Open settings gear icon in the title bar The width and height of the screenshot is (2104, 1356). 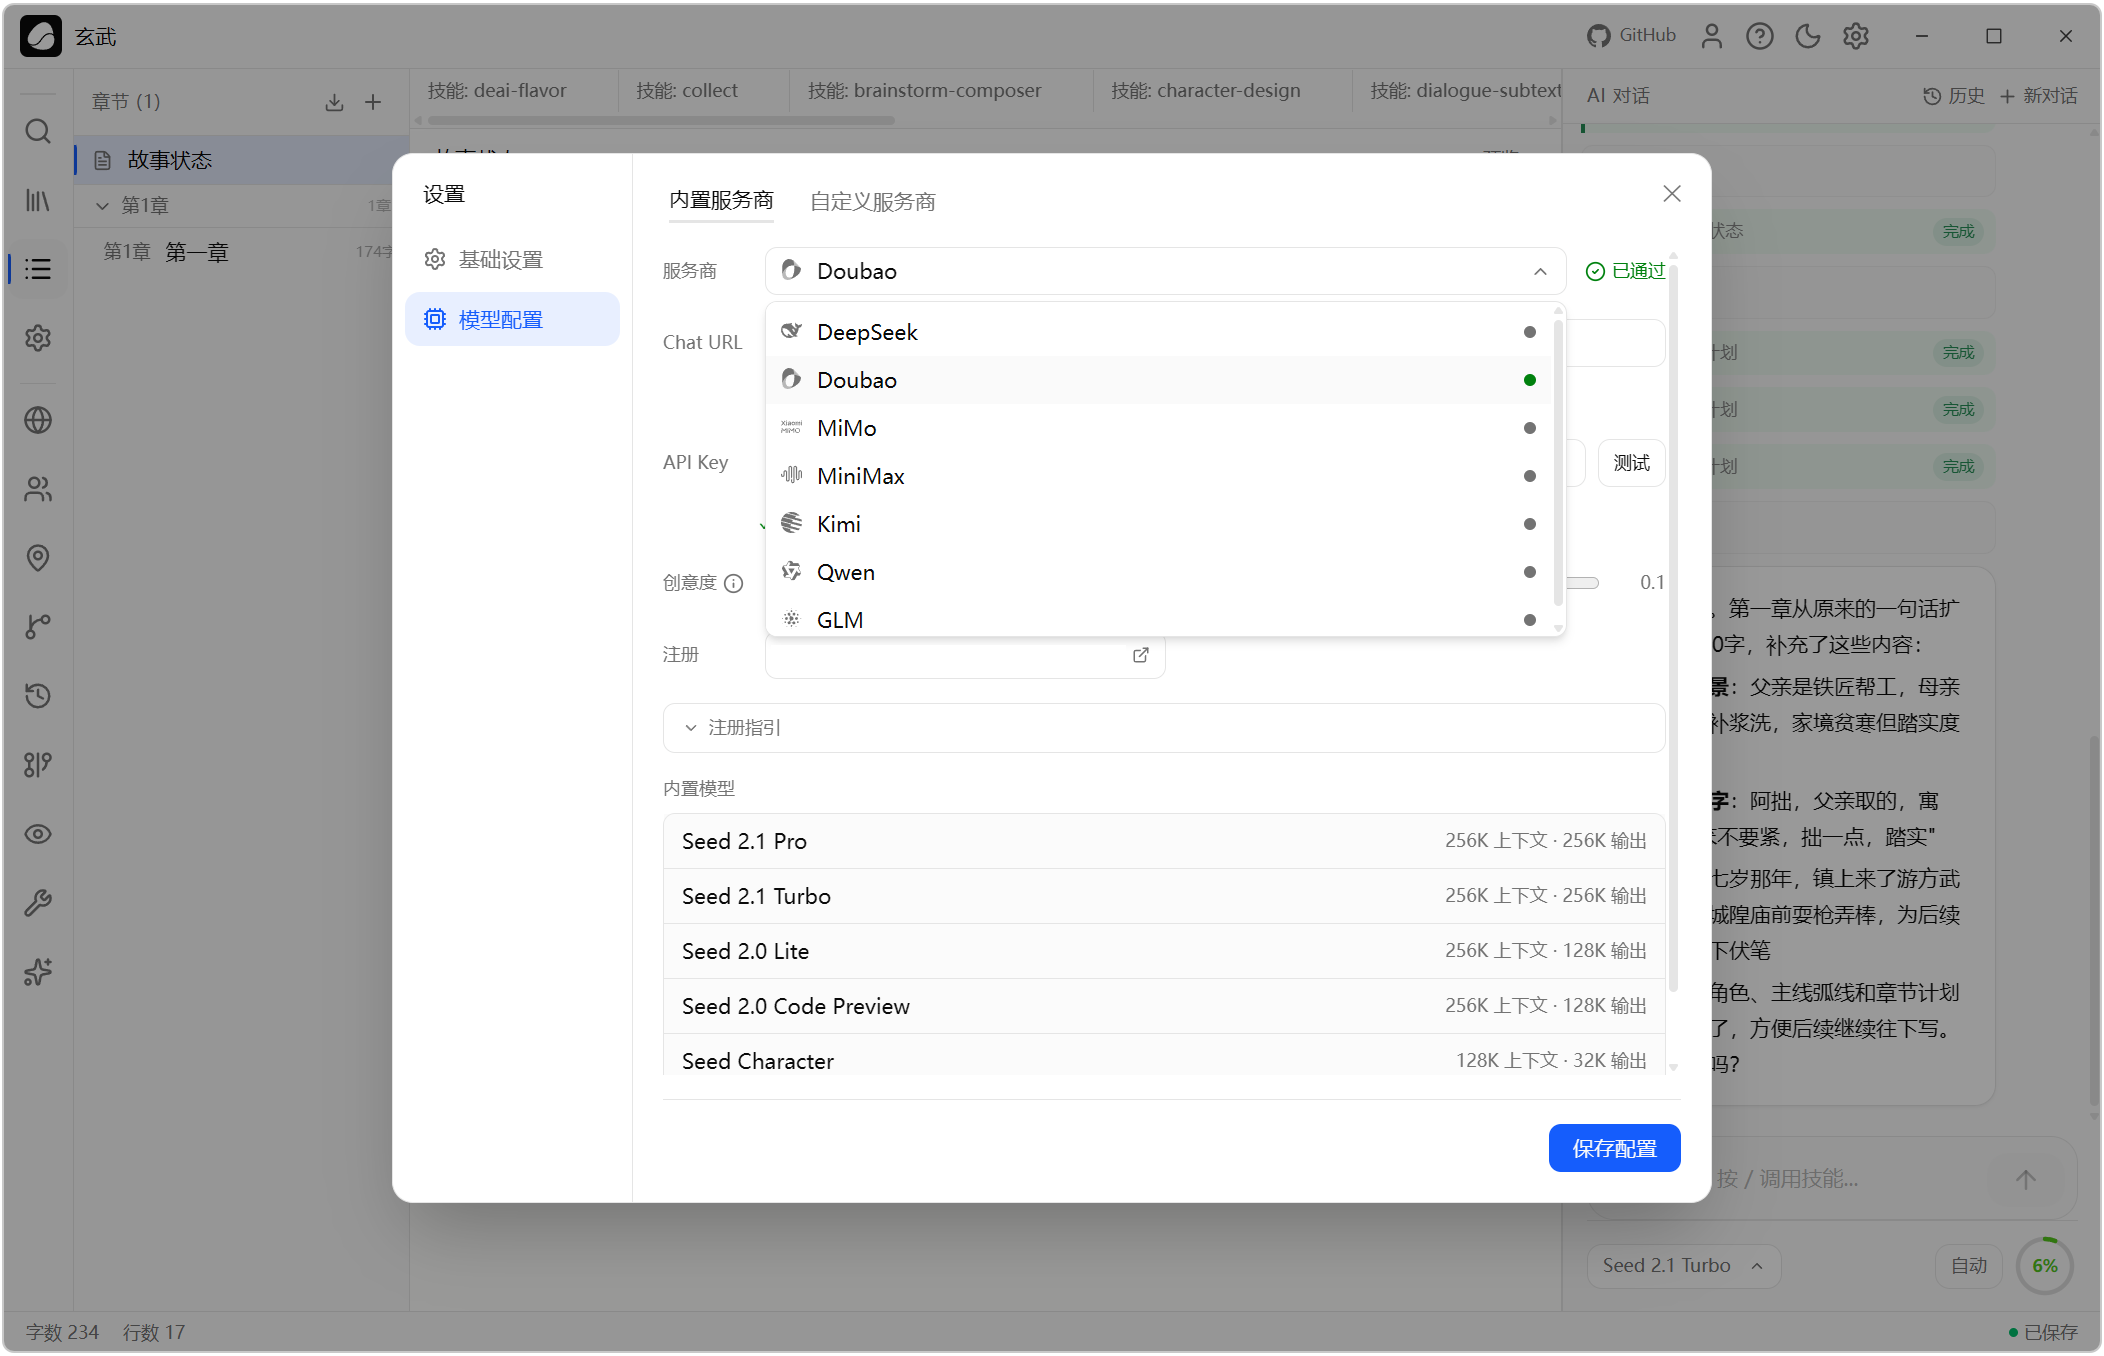(1856, 36)
